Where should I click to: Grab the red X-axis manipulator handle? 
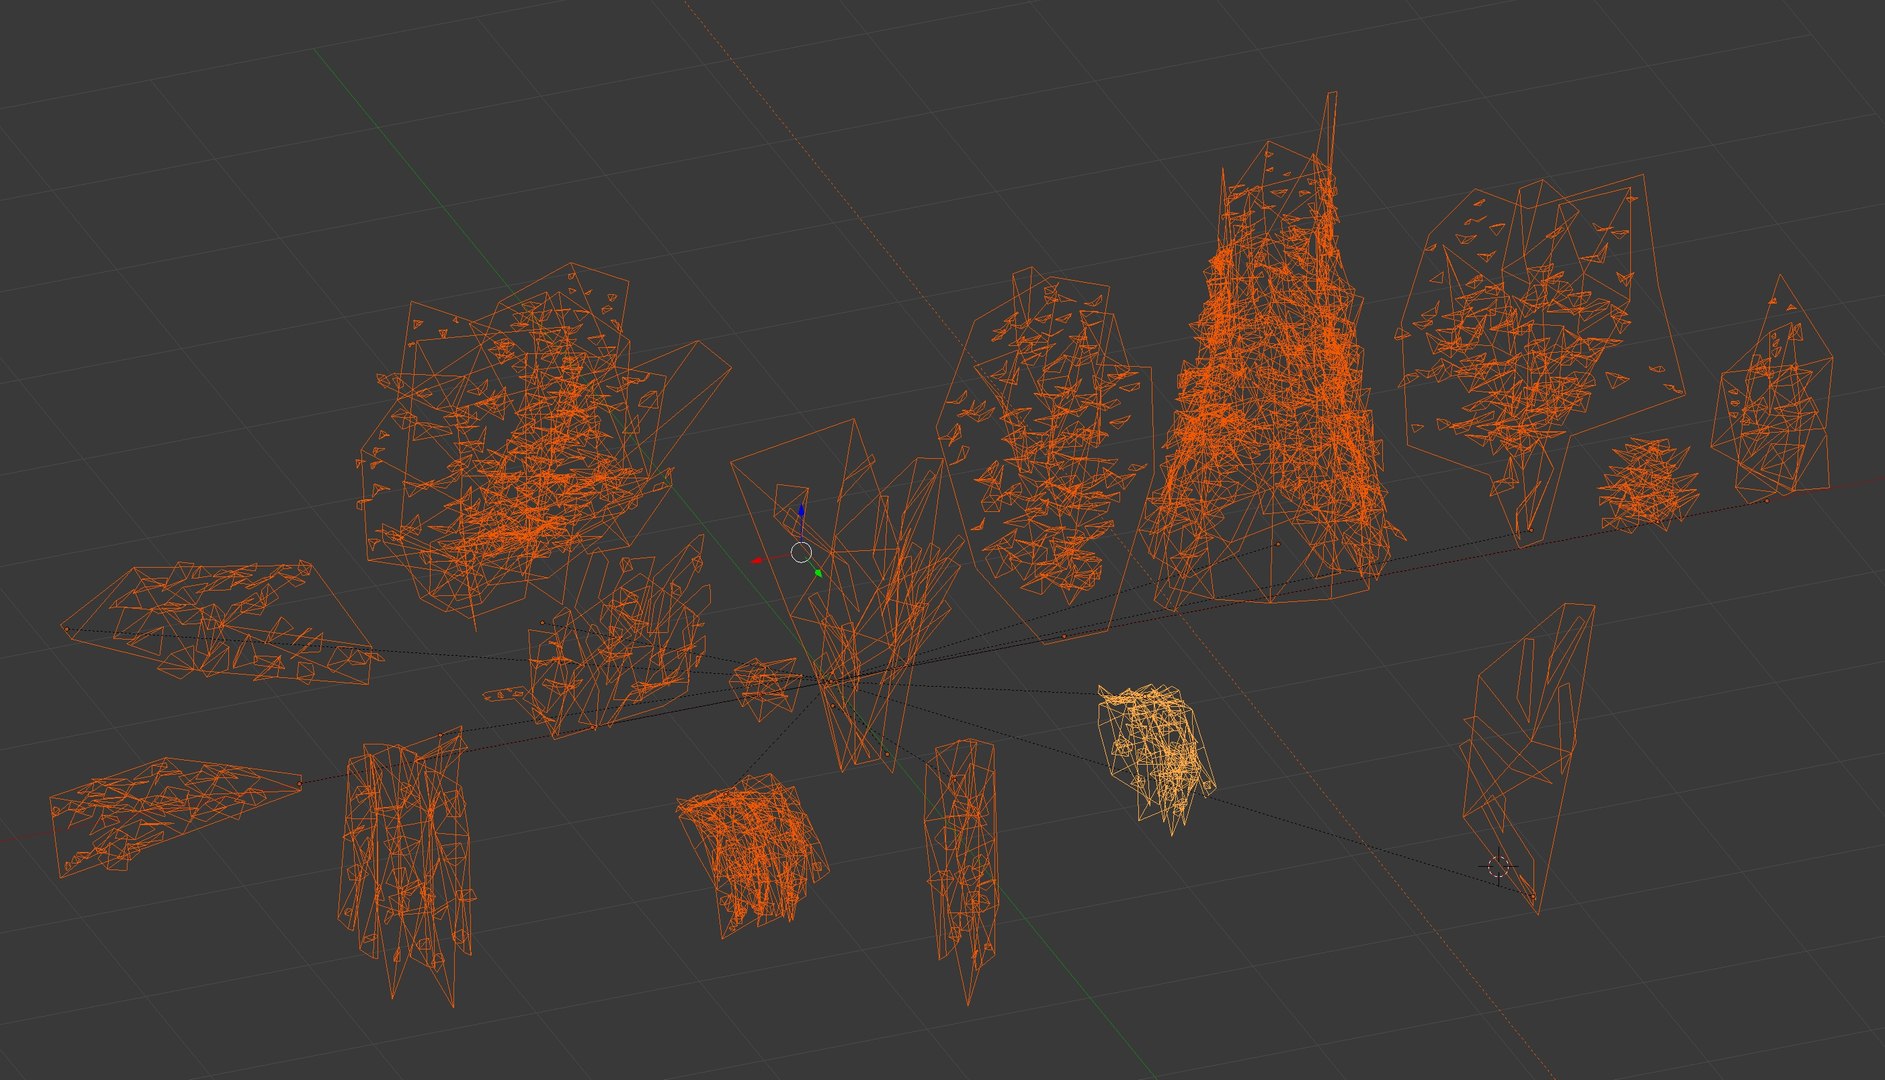757,561
